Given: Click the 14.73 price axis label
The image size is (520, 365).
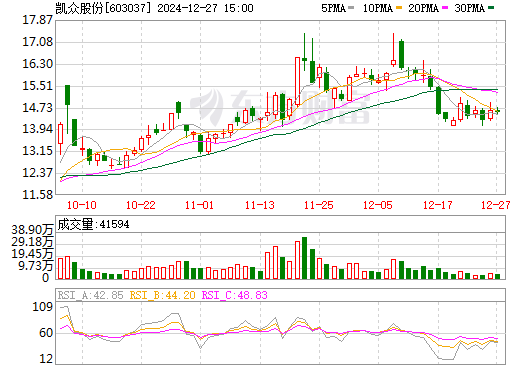Looking at the screenshot, I should pos(37,108).
